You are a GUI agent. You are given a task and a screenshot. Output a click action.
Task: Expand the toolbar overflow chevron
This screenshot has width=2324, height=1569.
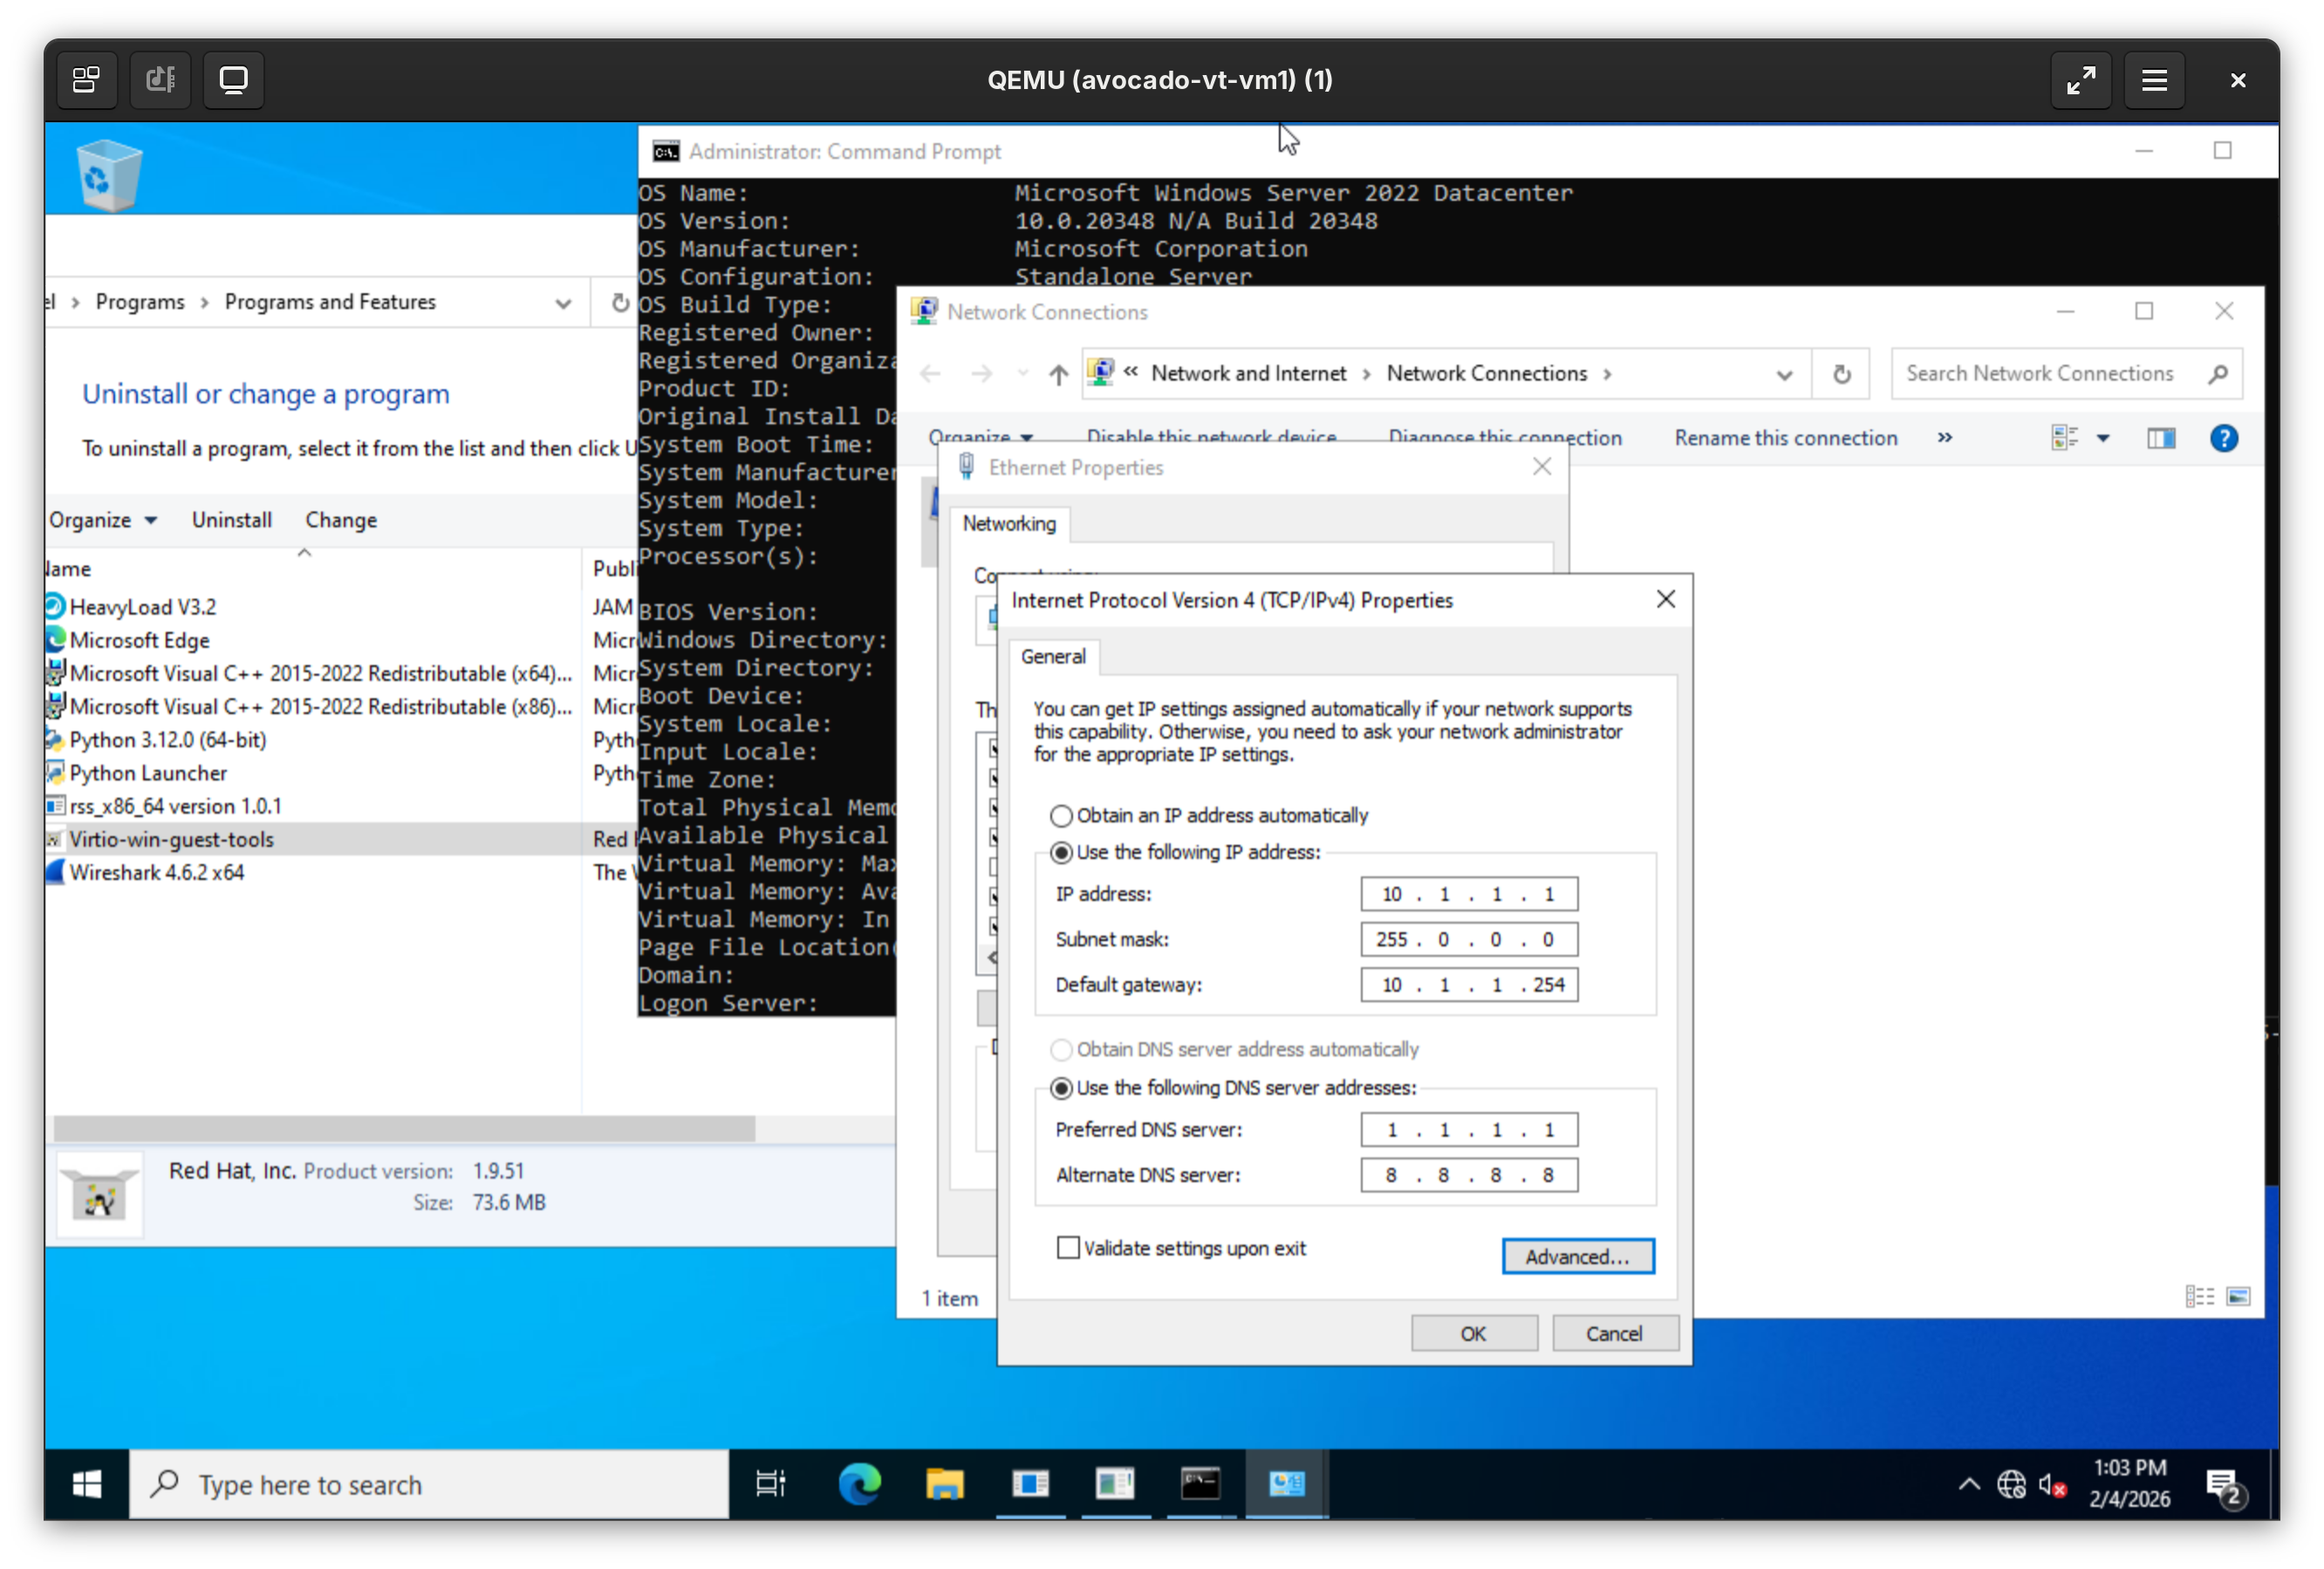click(x=1944, y=438)
